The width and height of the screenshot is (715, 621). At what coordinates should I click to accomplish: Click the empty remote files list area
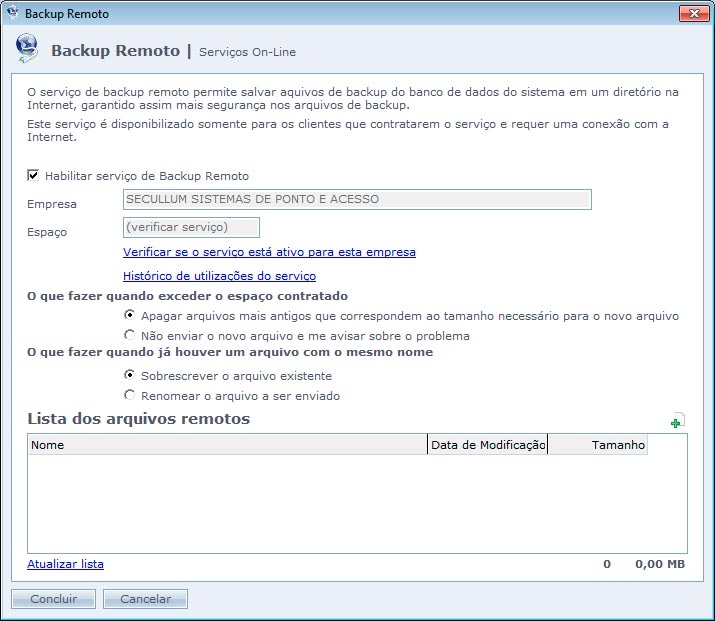[x=356, y=504]
